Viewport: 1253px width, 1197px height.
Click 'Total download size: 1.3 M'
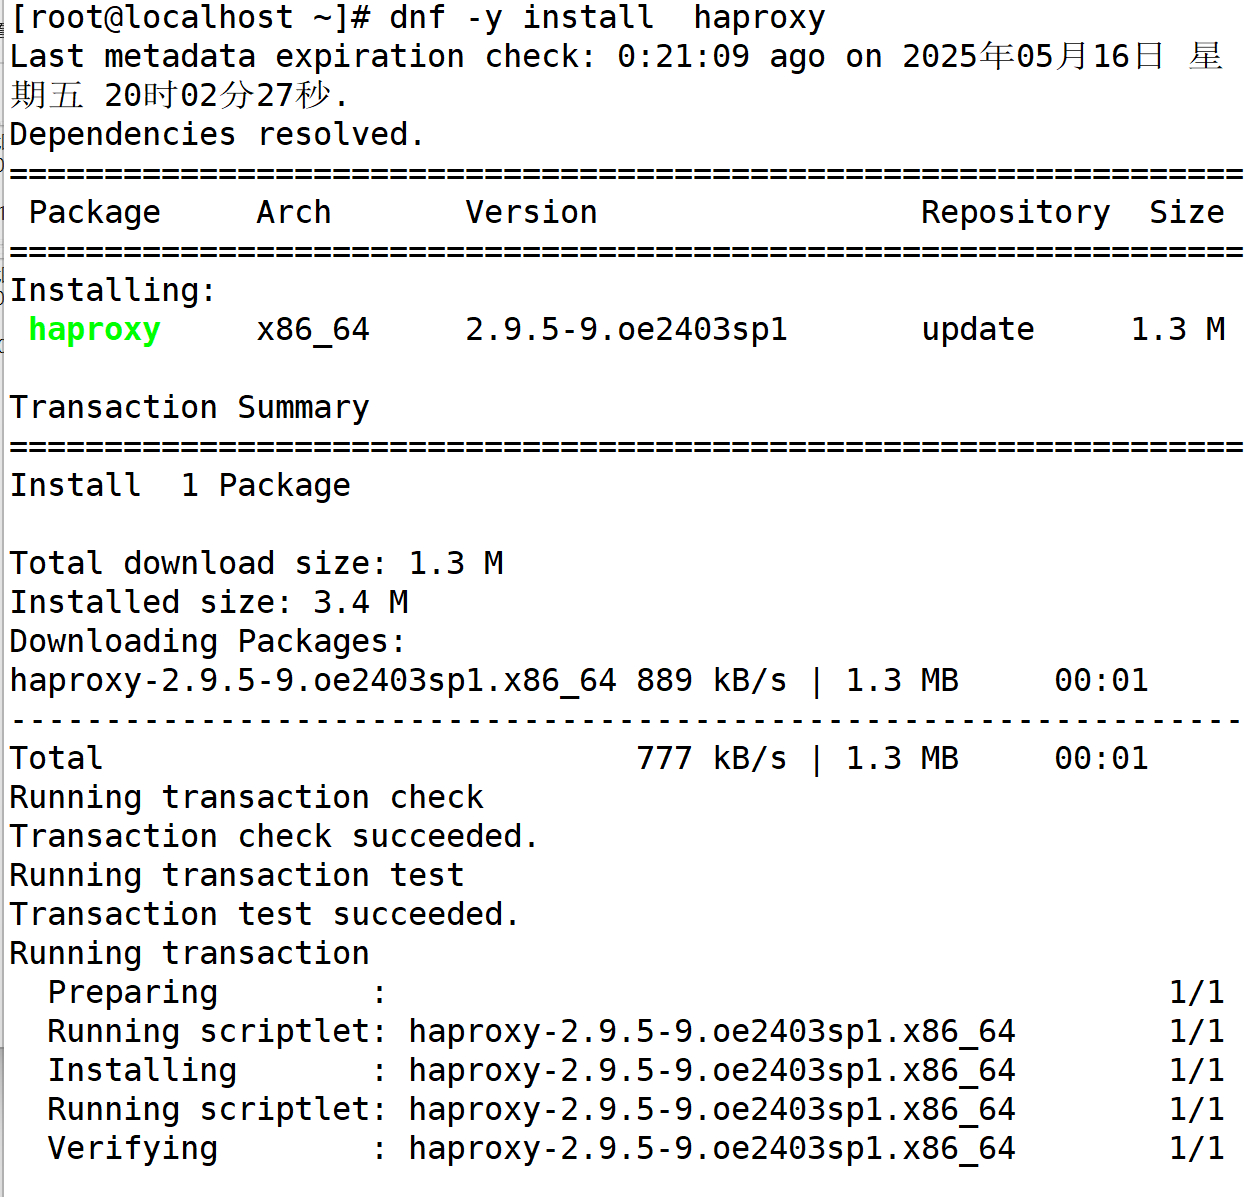[x=256, y=564]
